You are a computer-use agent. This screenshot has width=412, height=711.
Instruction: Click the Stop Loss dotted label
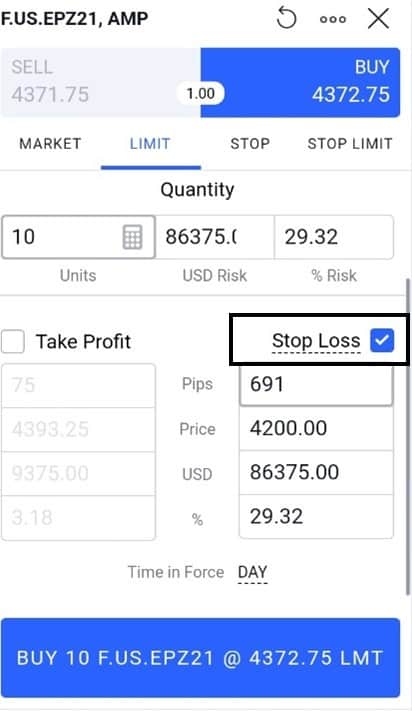click(x=316, y=341)
